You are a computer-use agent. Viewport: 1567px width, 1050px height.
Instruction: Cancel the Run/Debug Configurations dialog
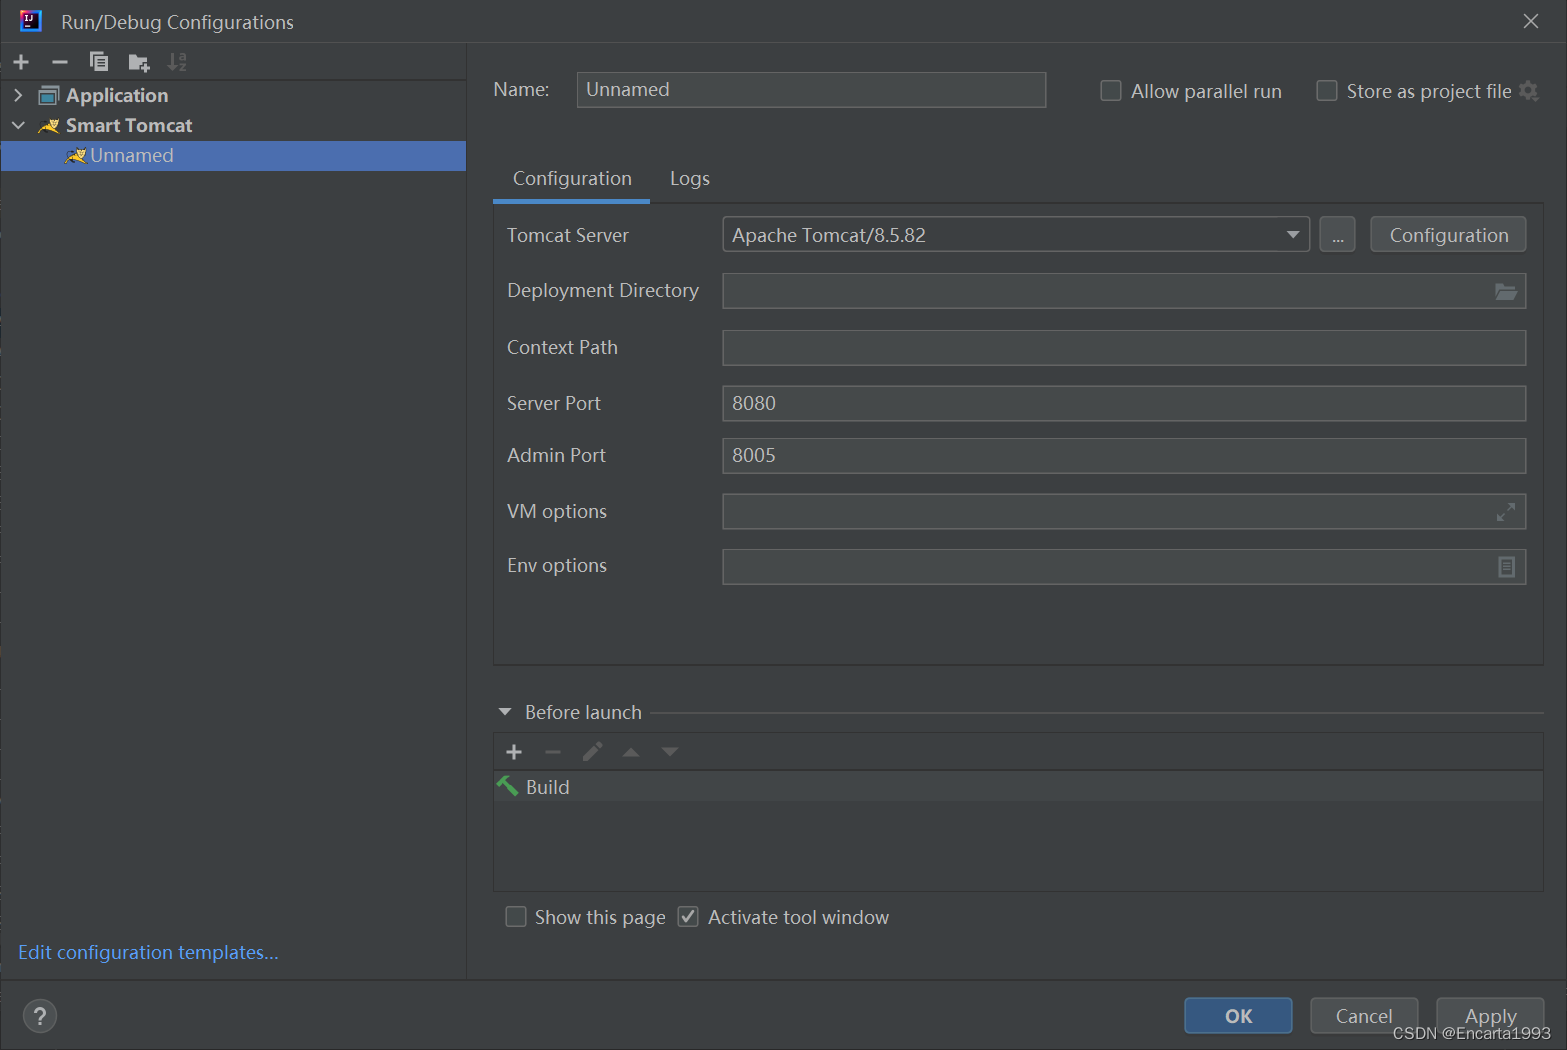pos(1364,1016)
